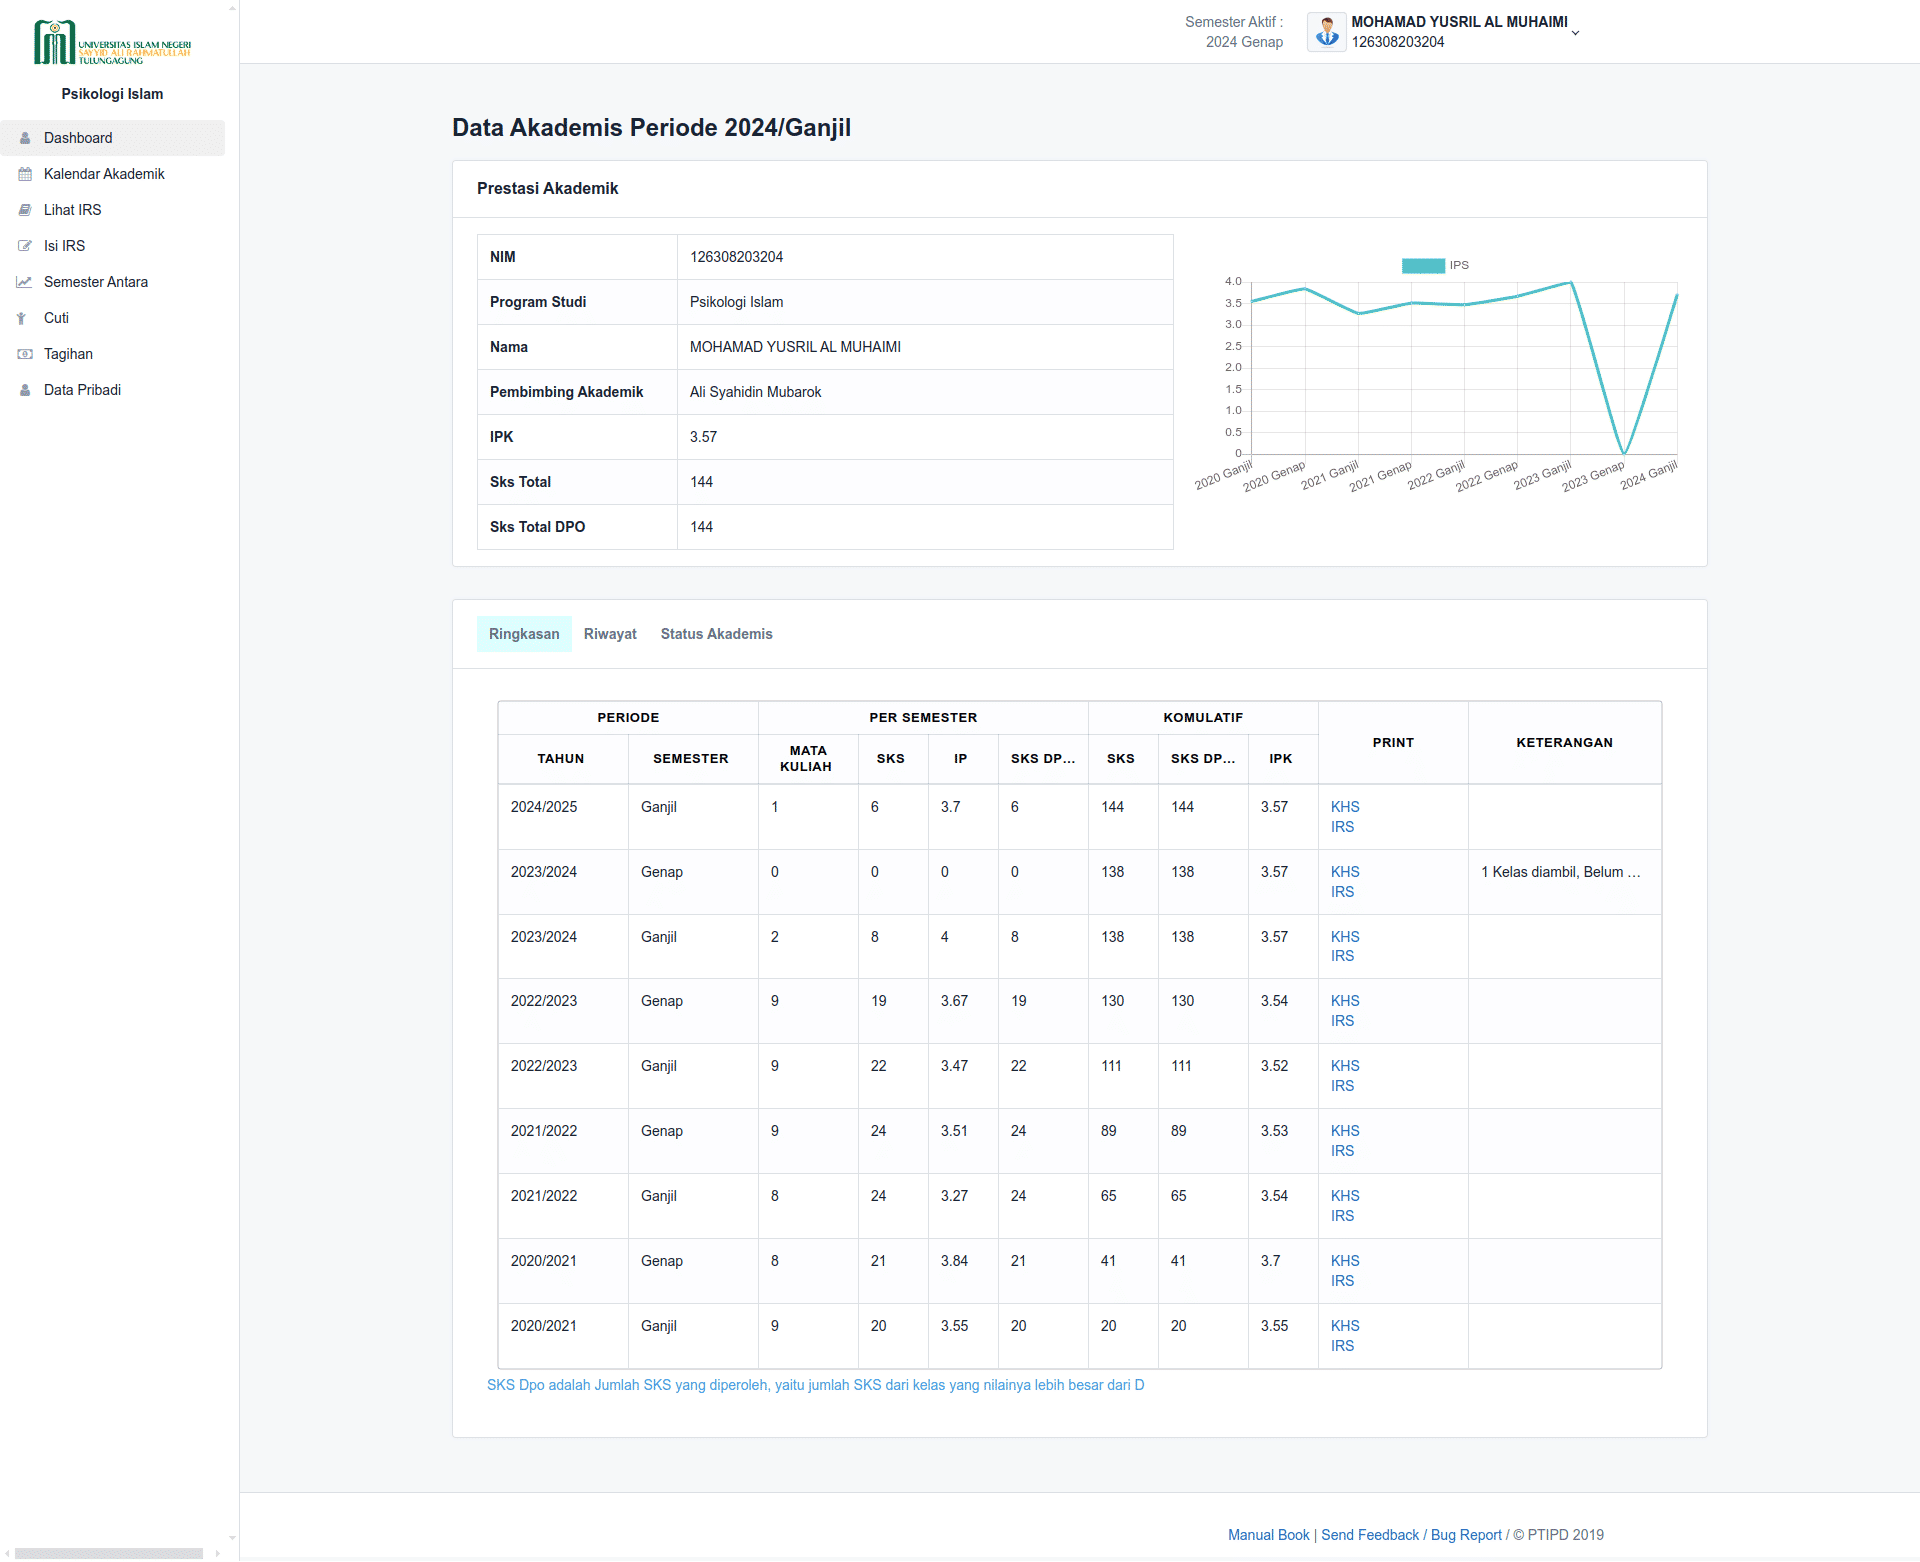Open IRS link for 2021/2022 Ganjil
The width and height of the screenshot is (1920, 1562).
point(1342,1216)
